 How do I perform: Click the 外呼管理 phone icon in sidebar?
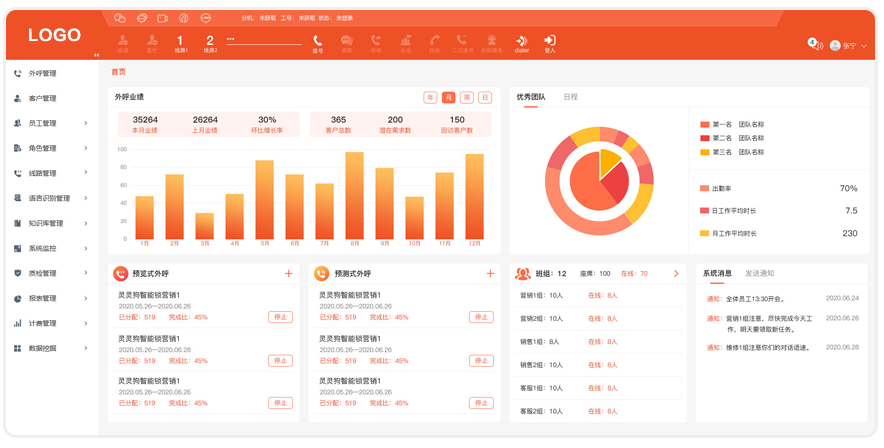point(18,73)
